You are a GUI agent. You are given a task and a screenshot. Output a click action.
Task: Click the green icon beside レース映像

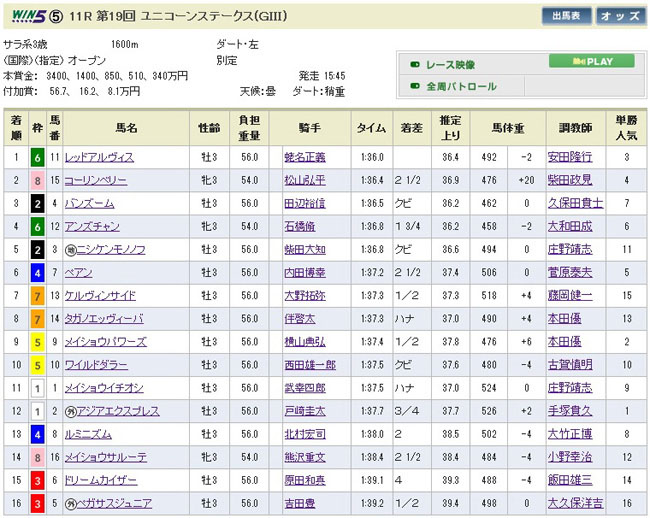pyautogui.click(x=415, y=63)
